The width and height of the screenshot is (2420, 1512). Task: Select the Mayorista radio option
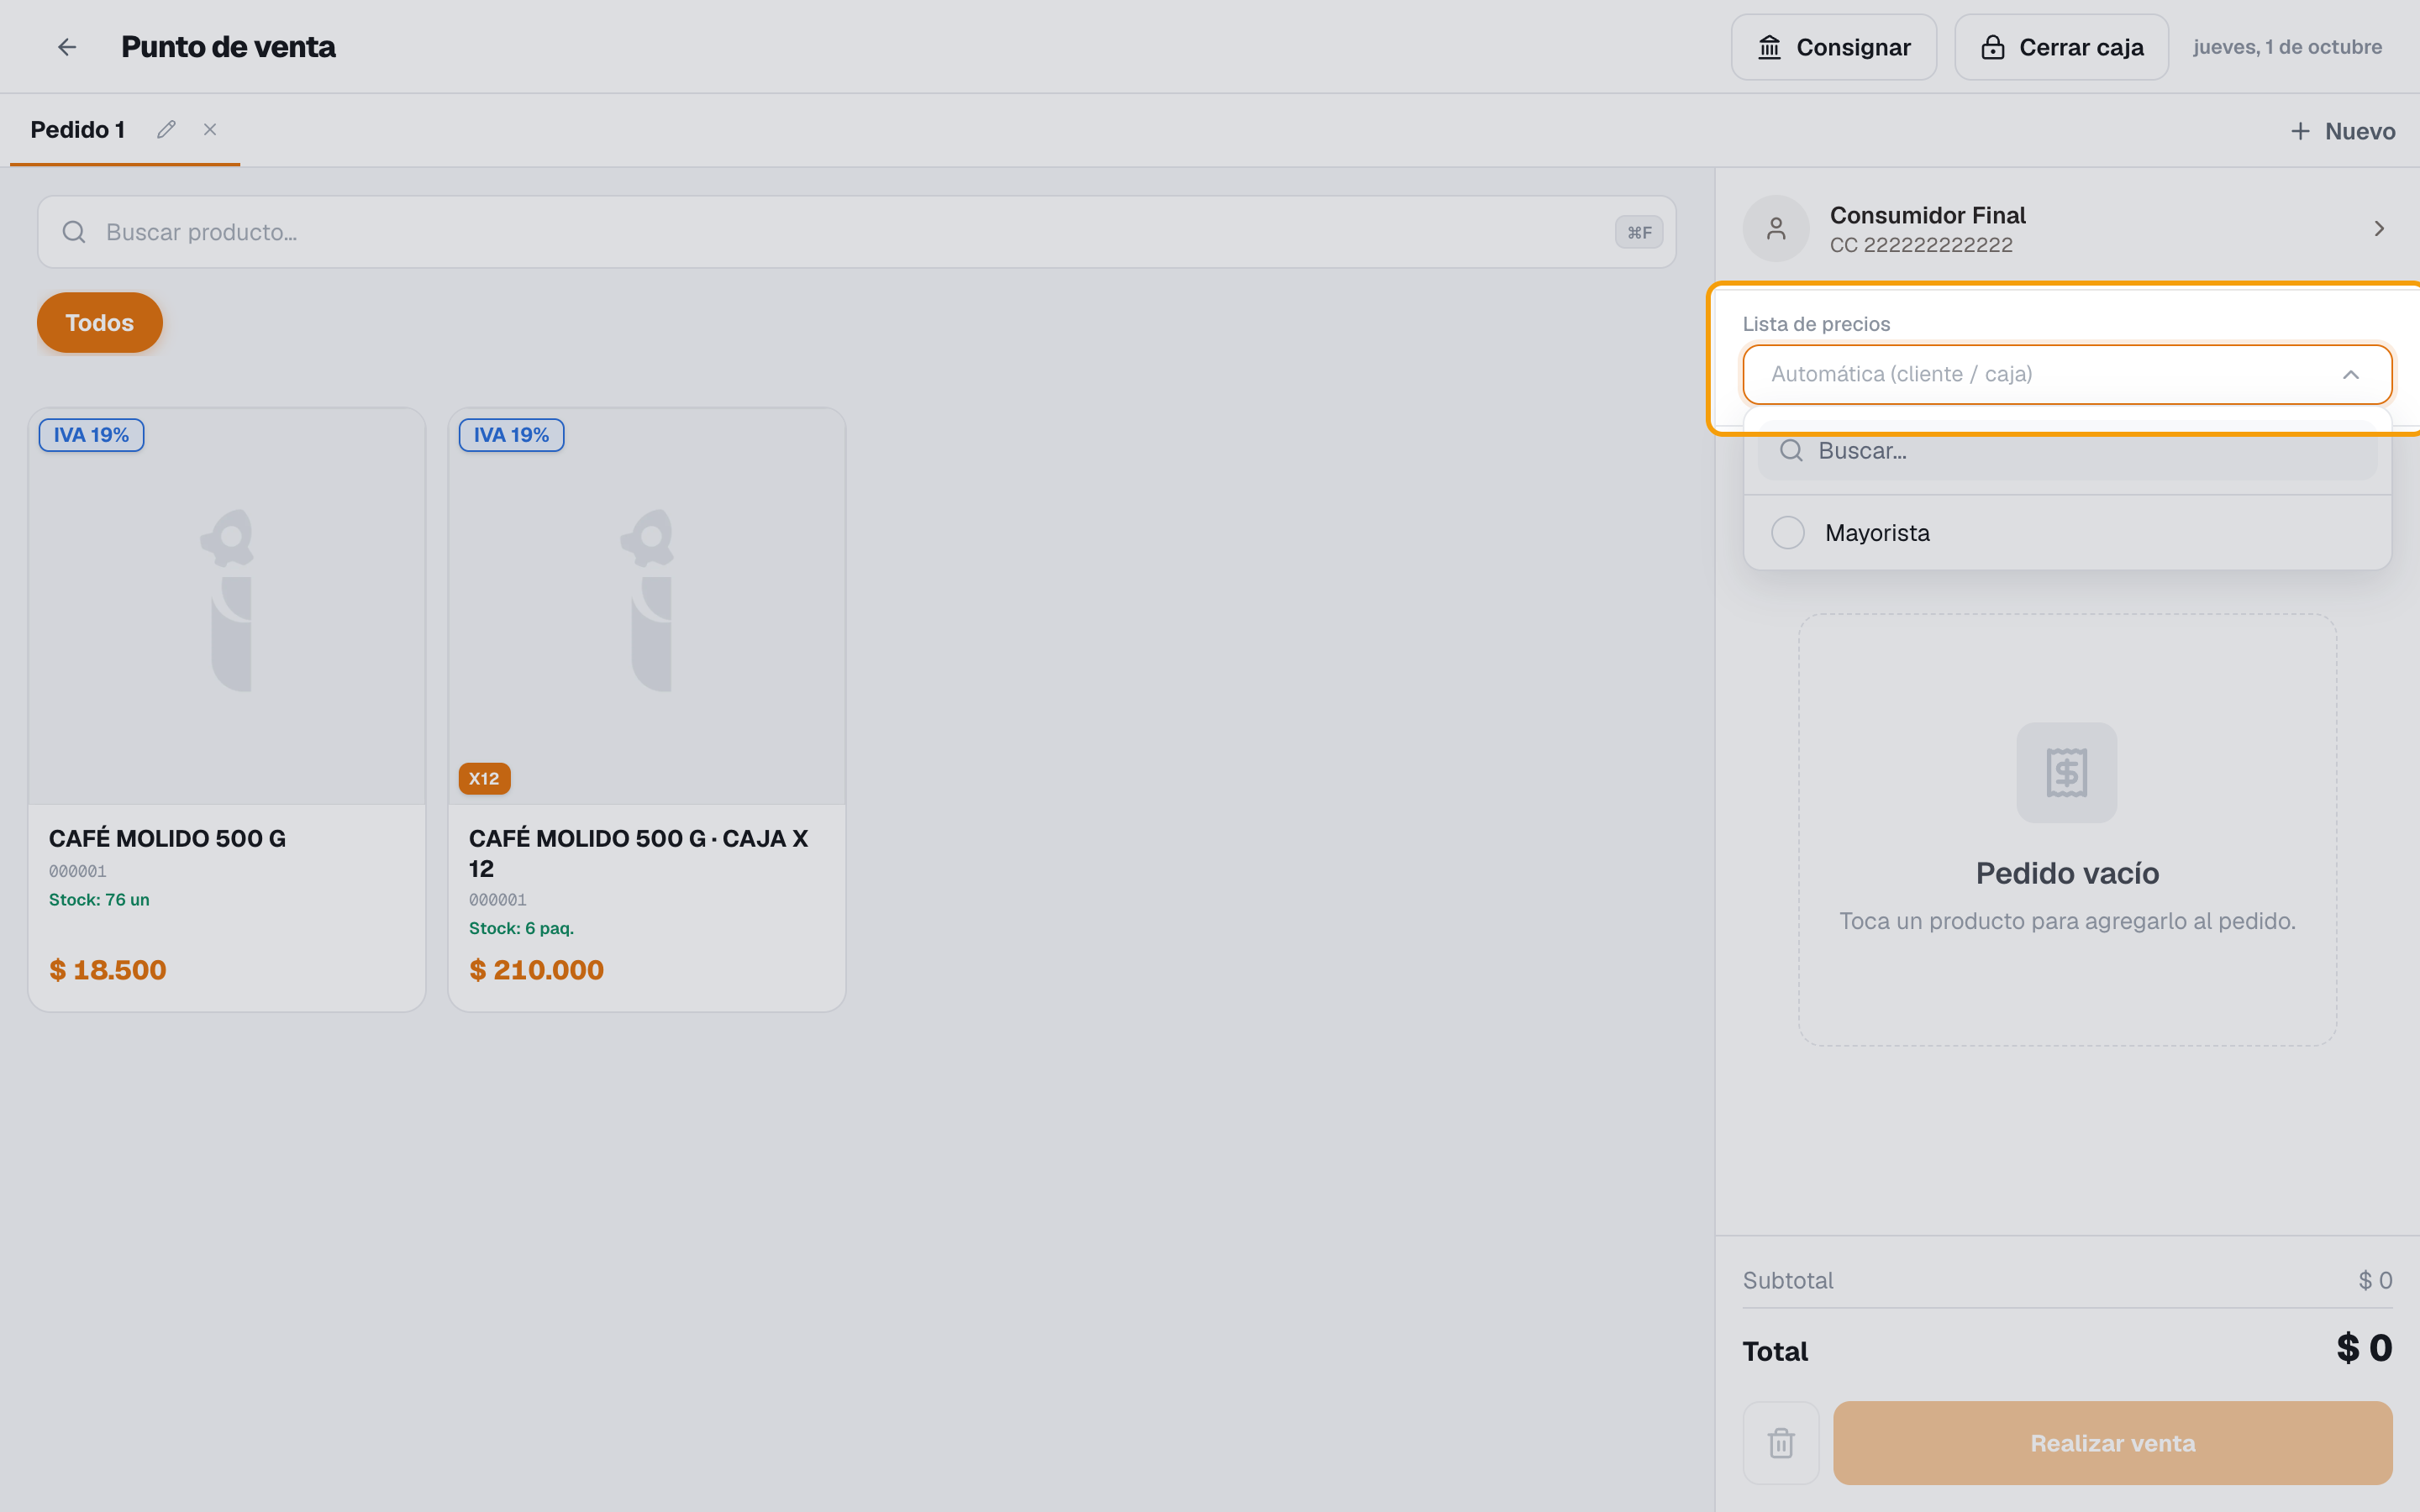tap(1788, 532)
